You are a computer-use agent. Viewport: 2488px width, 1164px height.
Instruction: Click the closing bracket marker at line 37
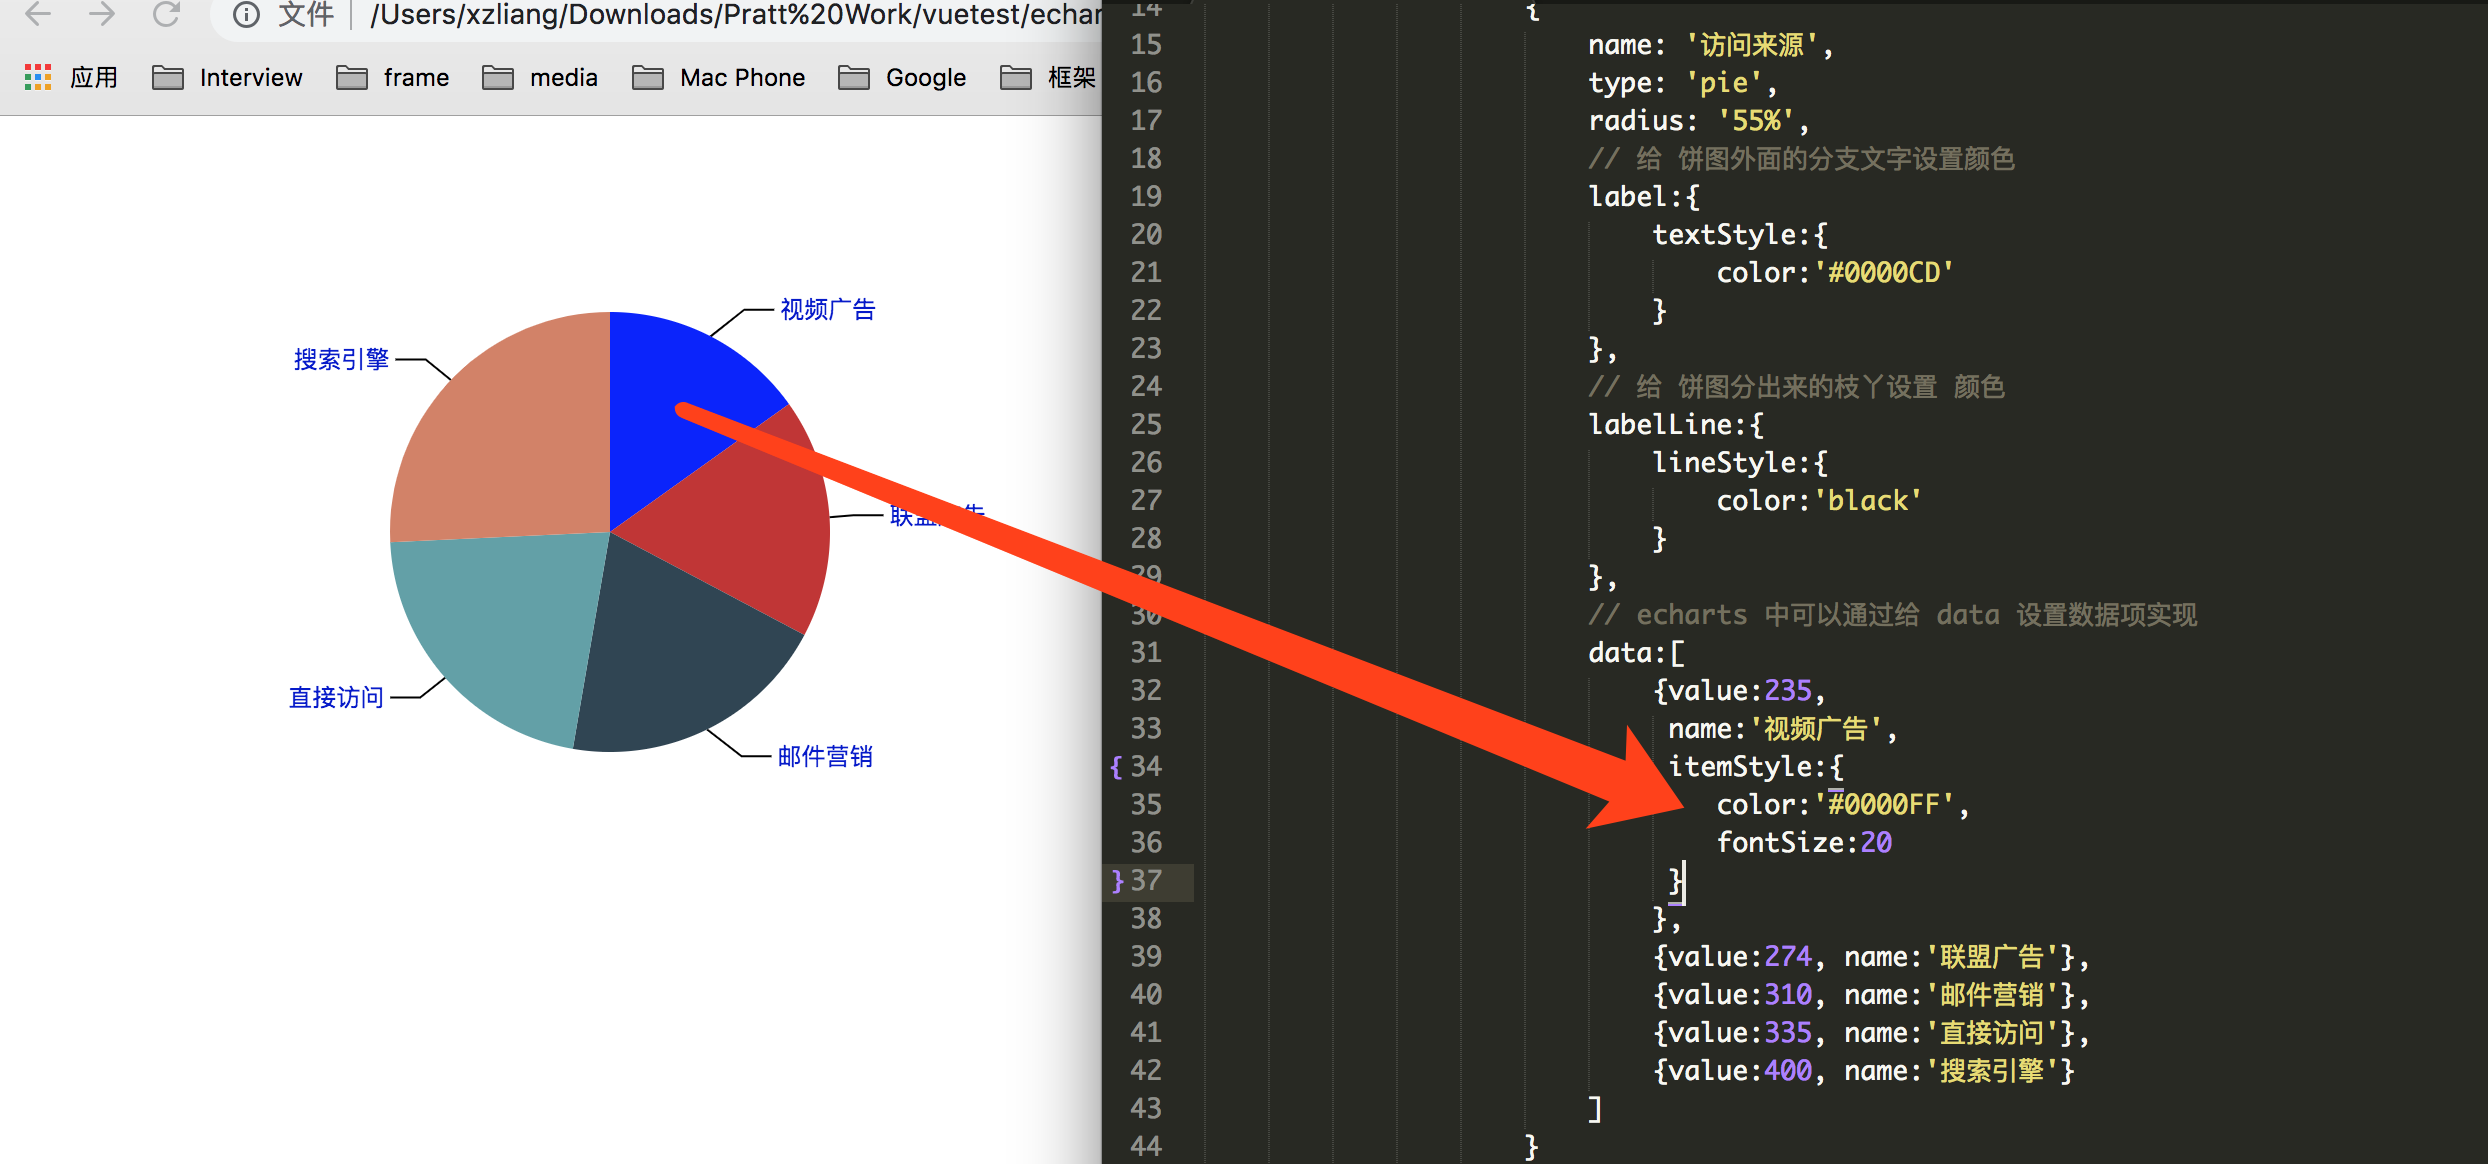click(1117, 881)
